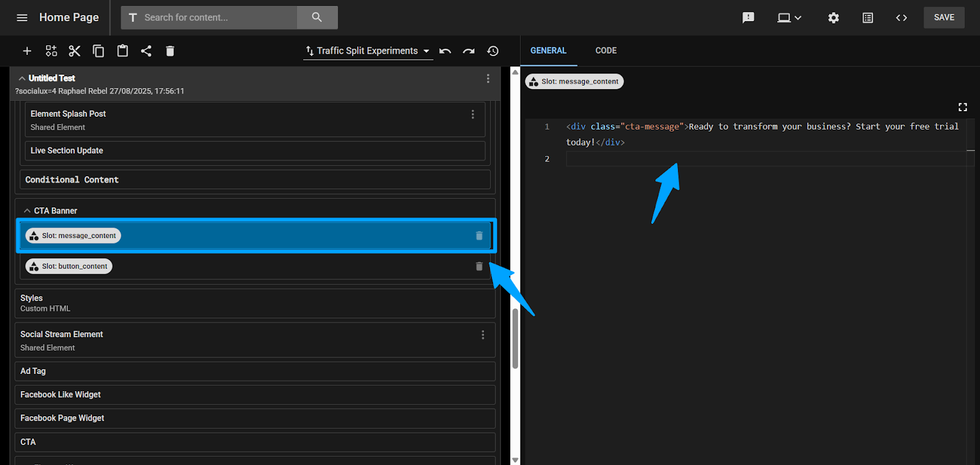Click the scrollbar up arrow

[515, 71]
